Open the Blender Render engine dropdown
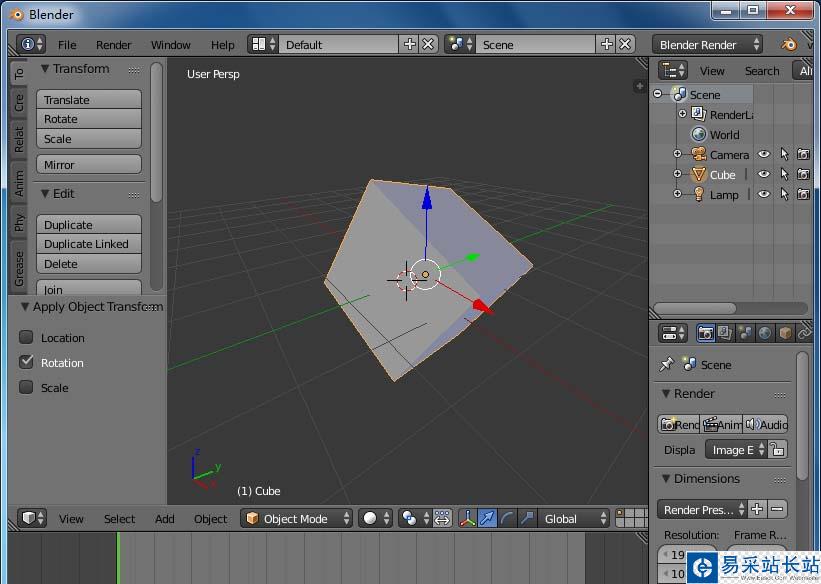 707,44
